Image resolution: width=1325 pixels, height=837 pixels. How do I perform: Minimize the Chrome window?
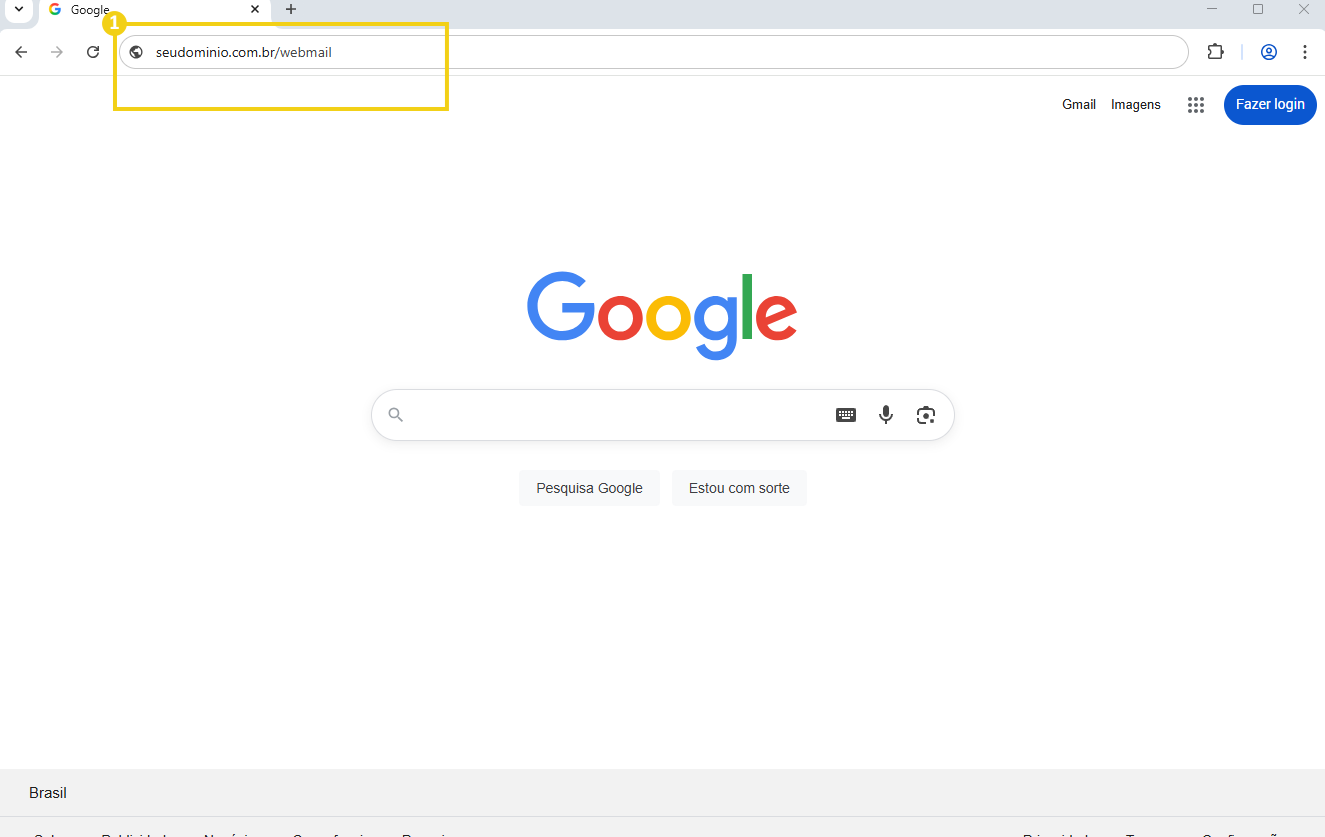(x=1212, y=9)
